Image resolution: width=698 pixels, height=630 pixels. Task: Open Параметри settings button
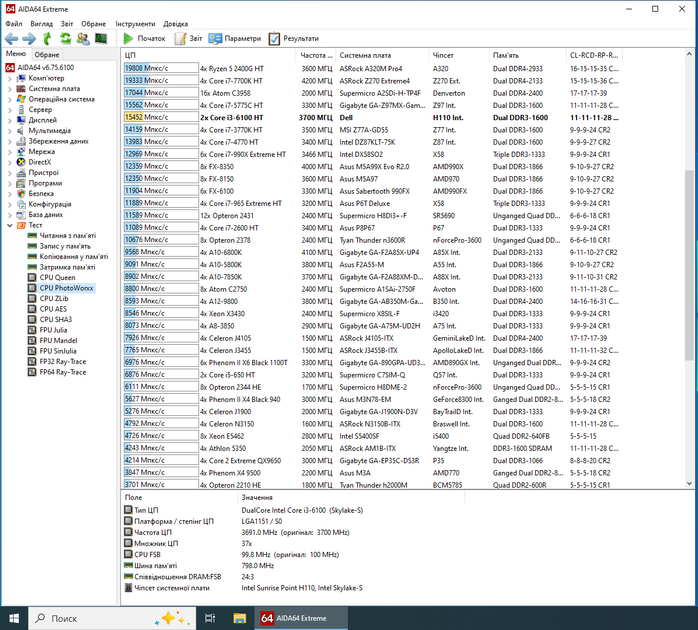235,39
